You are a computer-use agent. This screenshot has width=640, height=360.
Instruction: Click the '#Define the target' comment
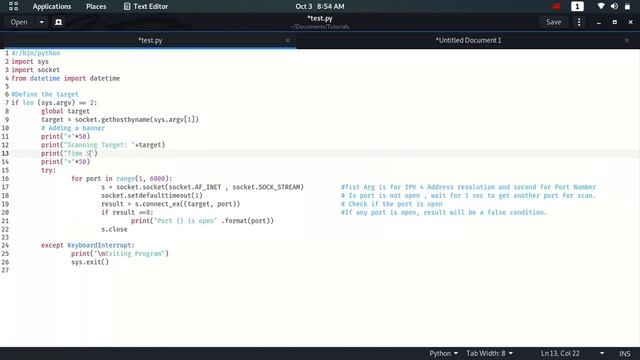click(x=45, y=94)
